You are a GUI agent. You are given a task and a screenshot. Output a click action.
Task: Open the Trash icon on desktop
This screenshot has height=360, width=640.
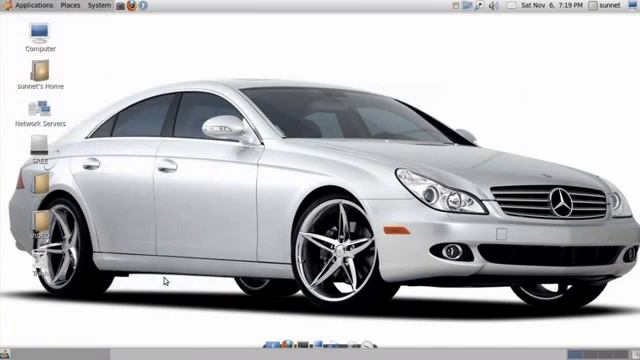[40, 263]
